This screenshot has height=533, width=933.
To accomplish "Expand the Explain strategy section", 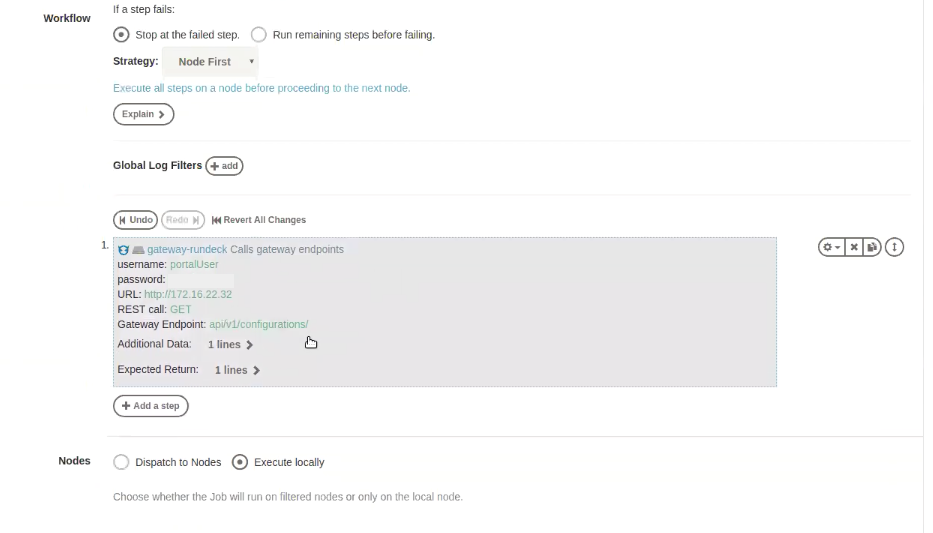I will click(x=143, y=114).
